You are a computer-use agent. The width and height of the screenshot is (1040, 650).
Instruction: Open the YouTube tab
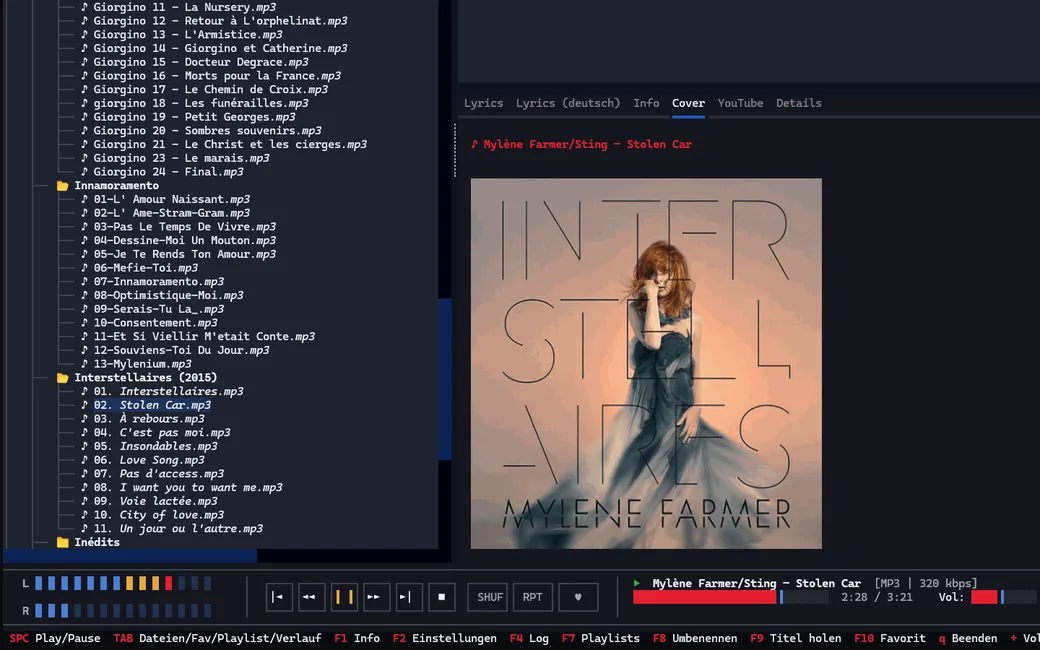coord(740,103)
